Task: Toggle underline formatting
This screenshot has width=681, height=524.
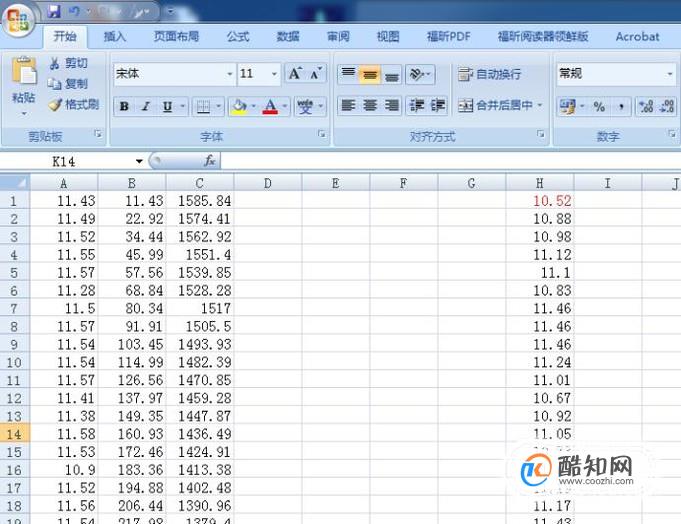Action: (167, 106)
